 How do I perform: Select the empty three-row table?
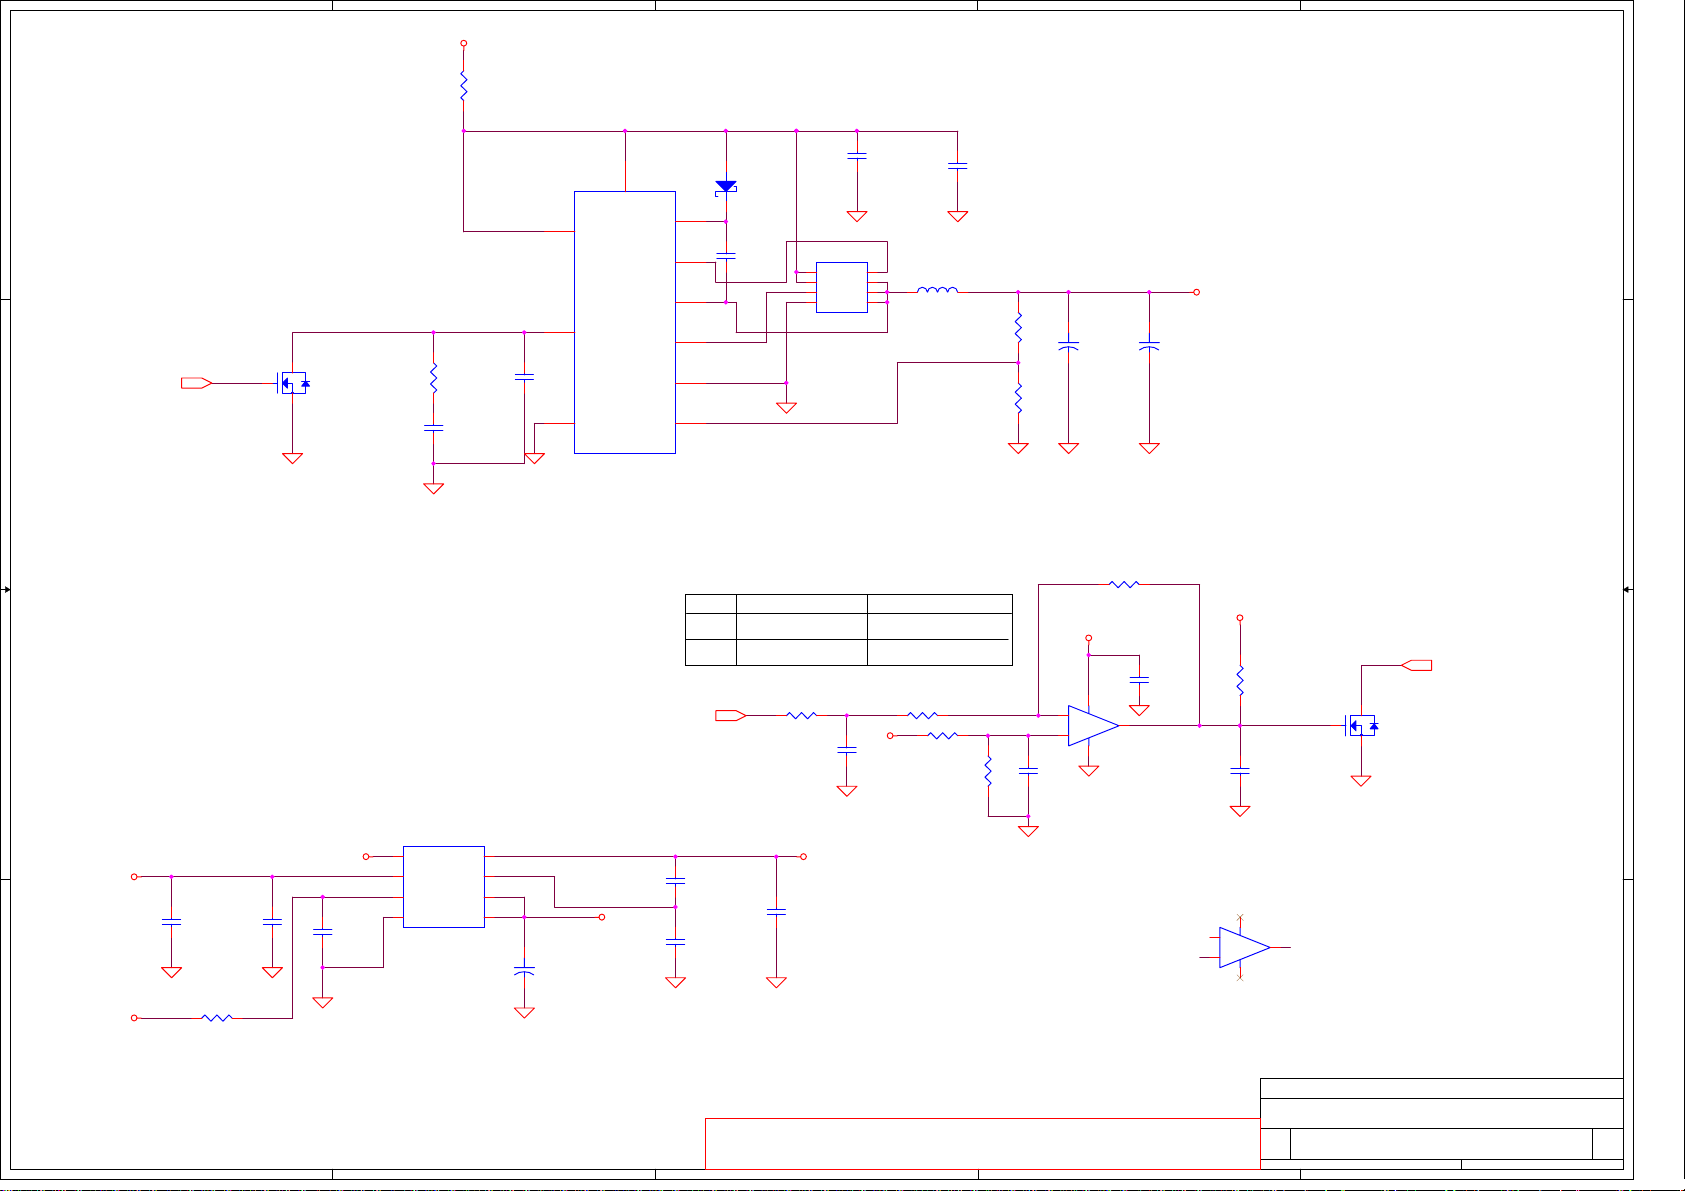[849, 630]
